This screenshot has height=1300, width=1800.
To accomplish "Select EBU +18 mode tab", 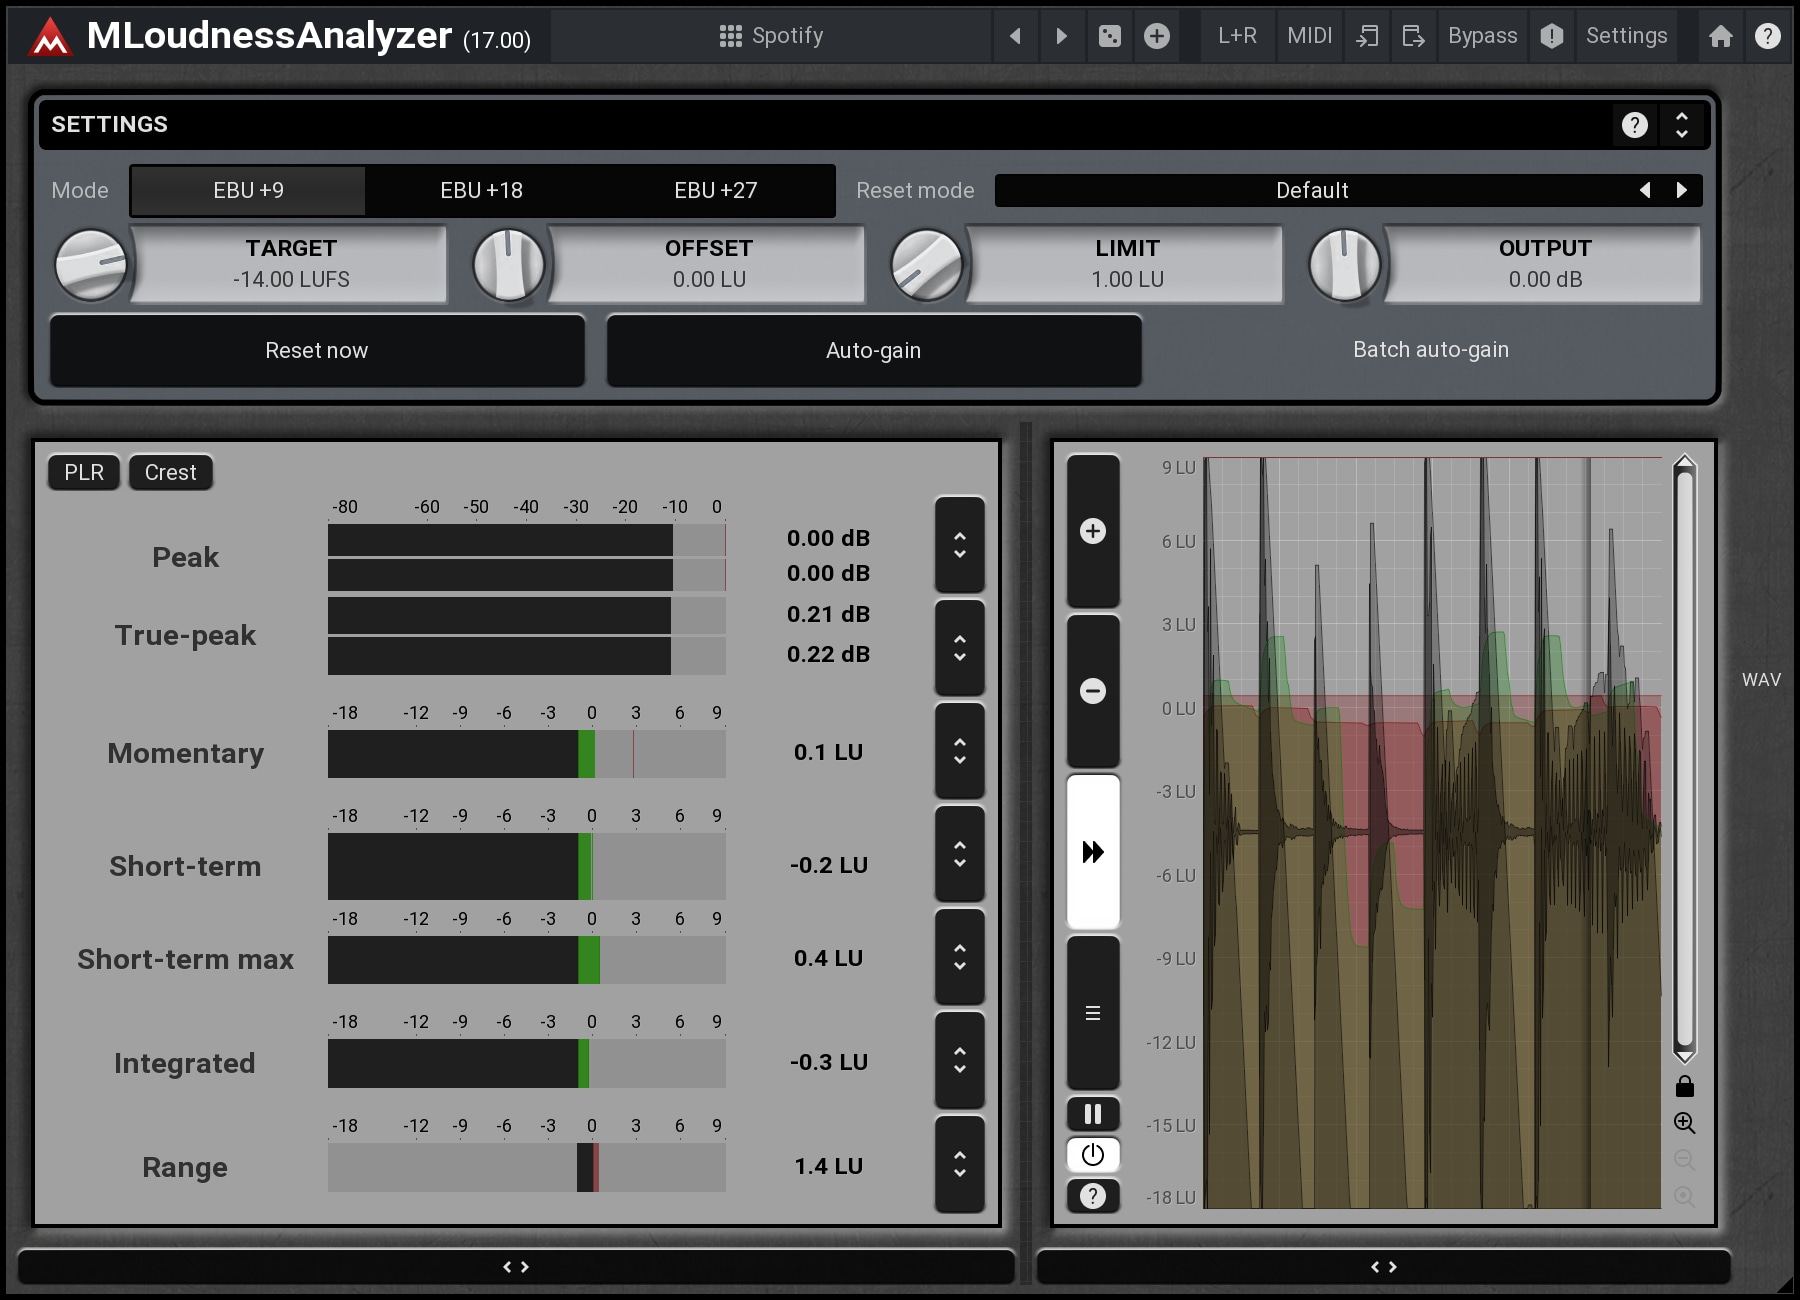I will pos(481,190).
